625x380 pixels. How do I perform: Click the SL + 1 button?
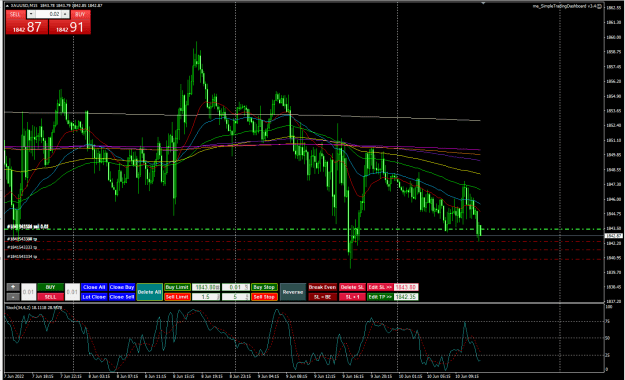pyautogui.click(x=352, y=297)
